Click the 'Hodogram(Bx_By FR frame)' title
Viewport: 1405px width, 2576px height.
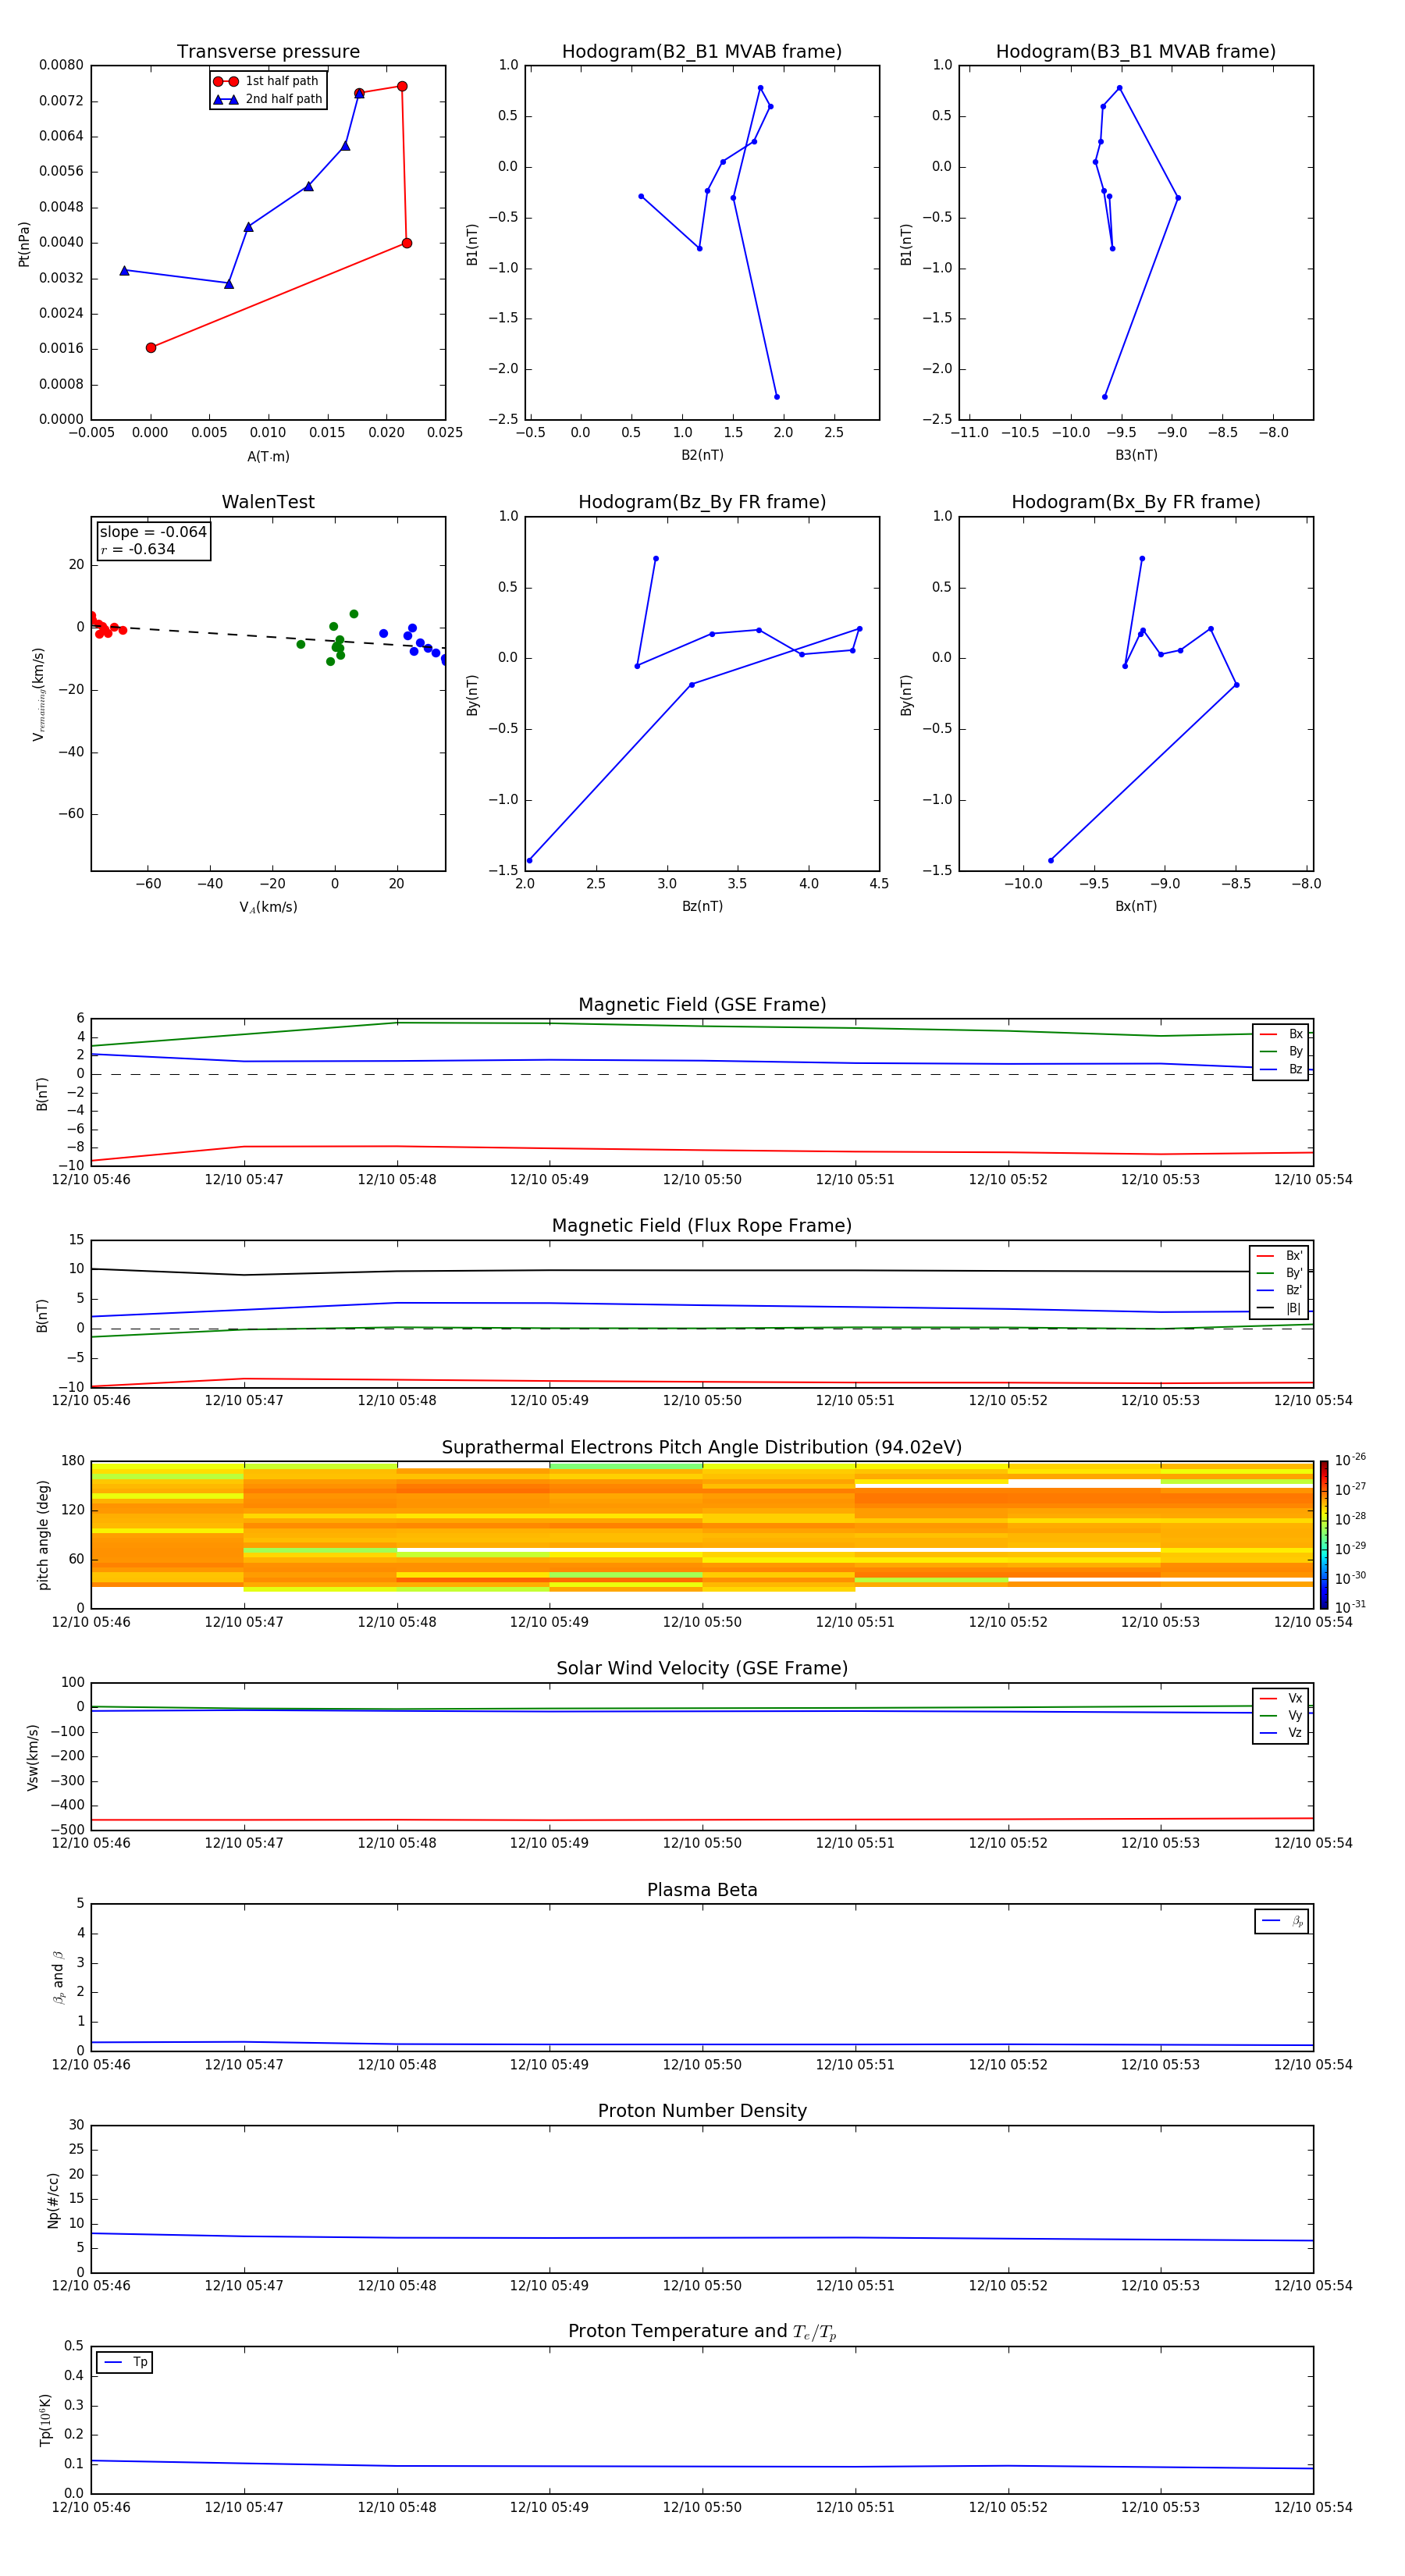pyautogui.click(x=1136, y=502)
